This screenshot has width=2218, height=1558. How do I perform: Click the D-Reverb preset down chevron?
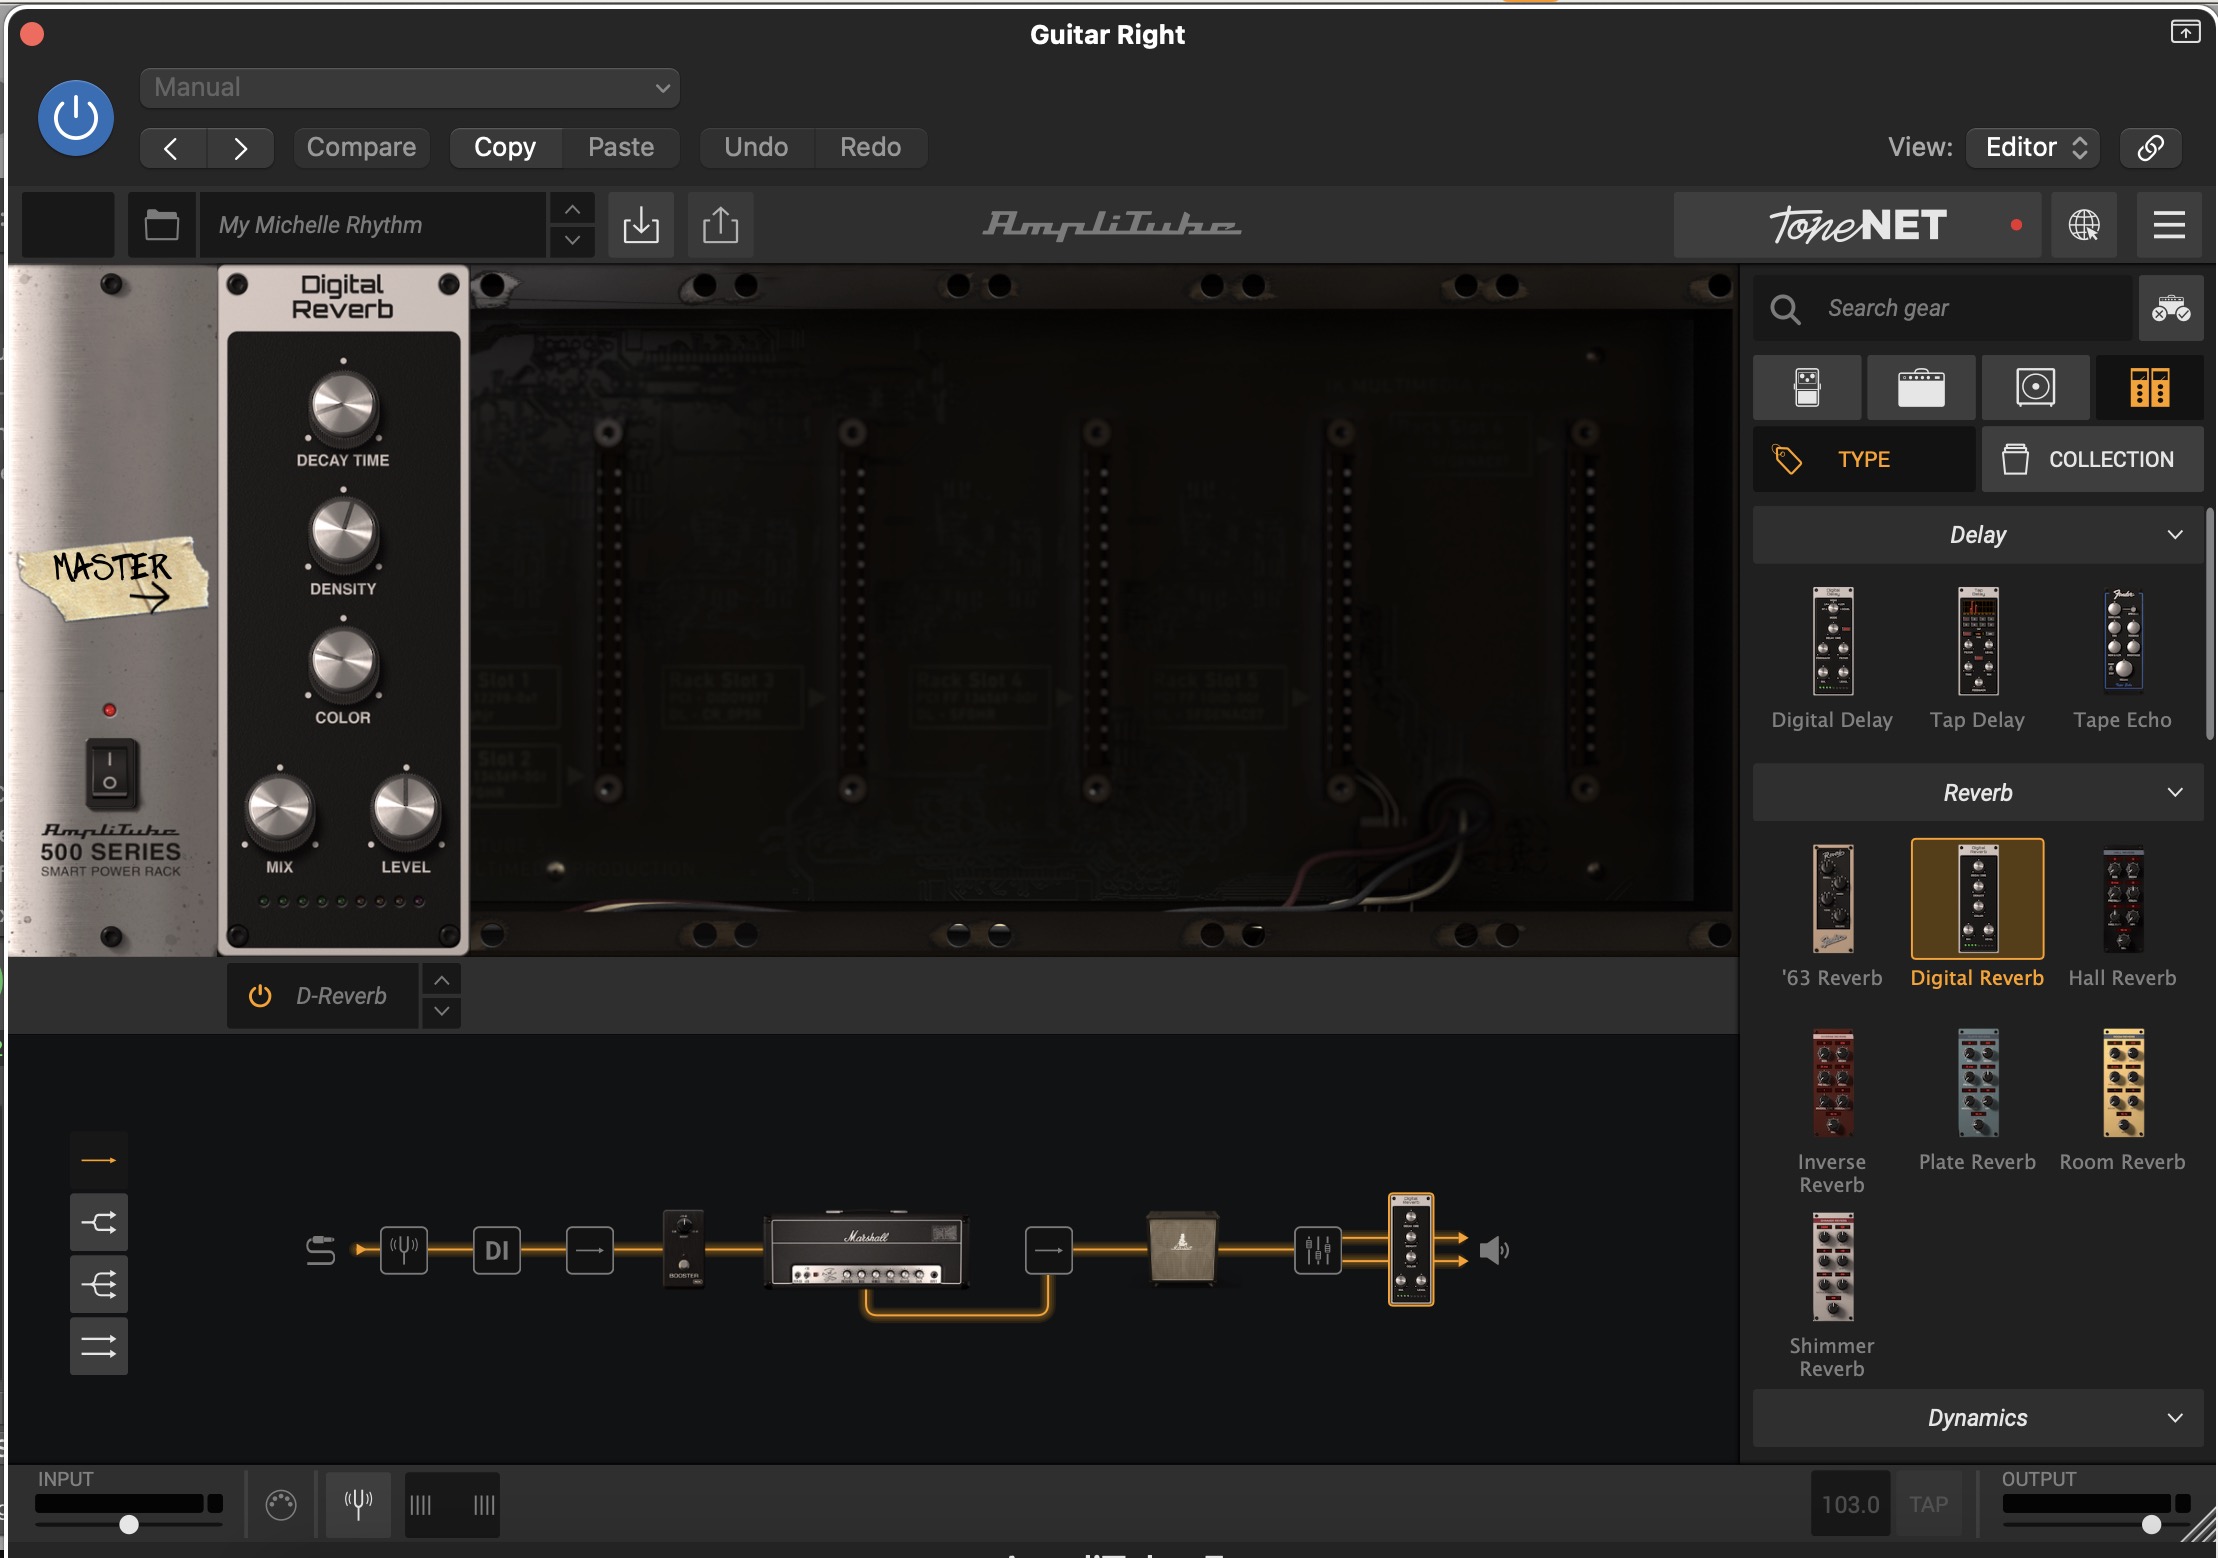tap(442, 1011)
